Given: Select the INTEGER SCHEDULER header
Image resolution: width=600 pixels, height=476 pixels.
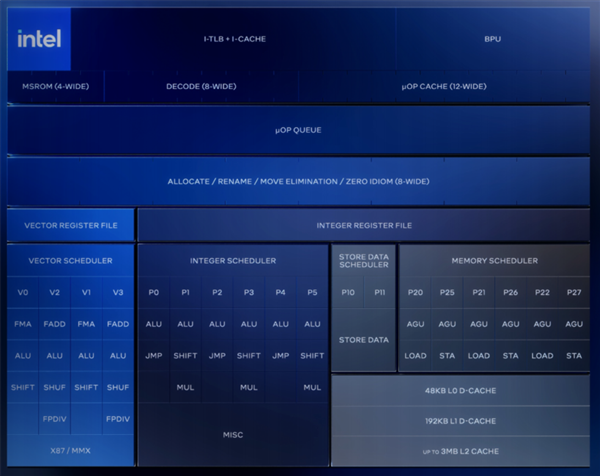Looking at the screenshot, I should [x=232, y=261].
